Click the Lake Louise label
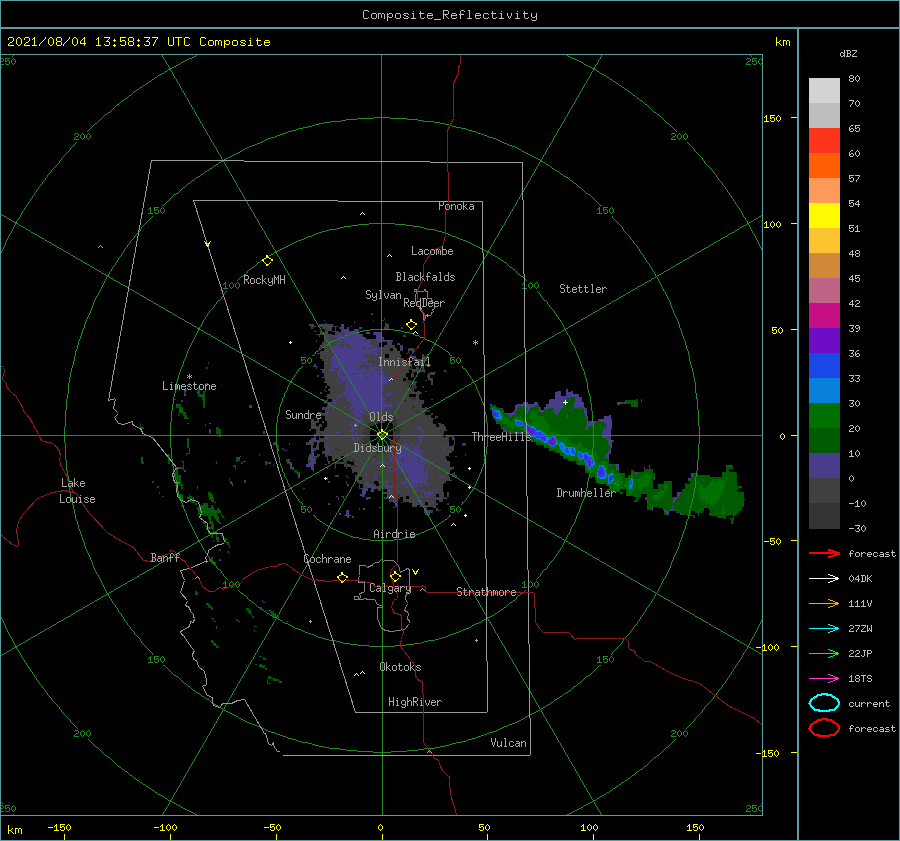The width and height of the screenshot is (900, 841). coord(77,491)
